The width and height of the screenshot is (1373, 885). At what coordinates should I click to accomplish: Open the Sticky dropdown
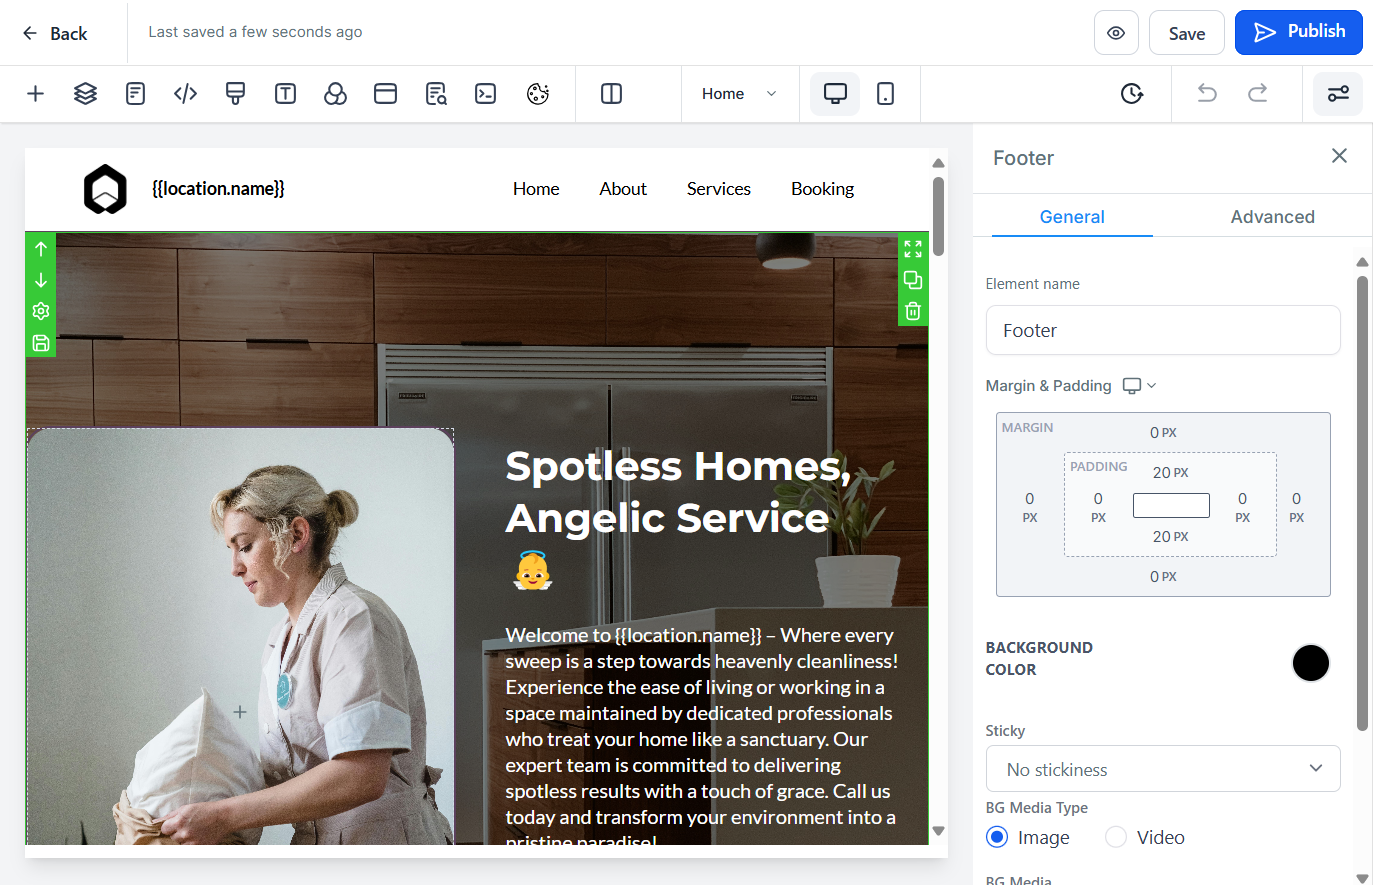1163,769
